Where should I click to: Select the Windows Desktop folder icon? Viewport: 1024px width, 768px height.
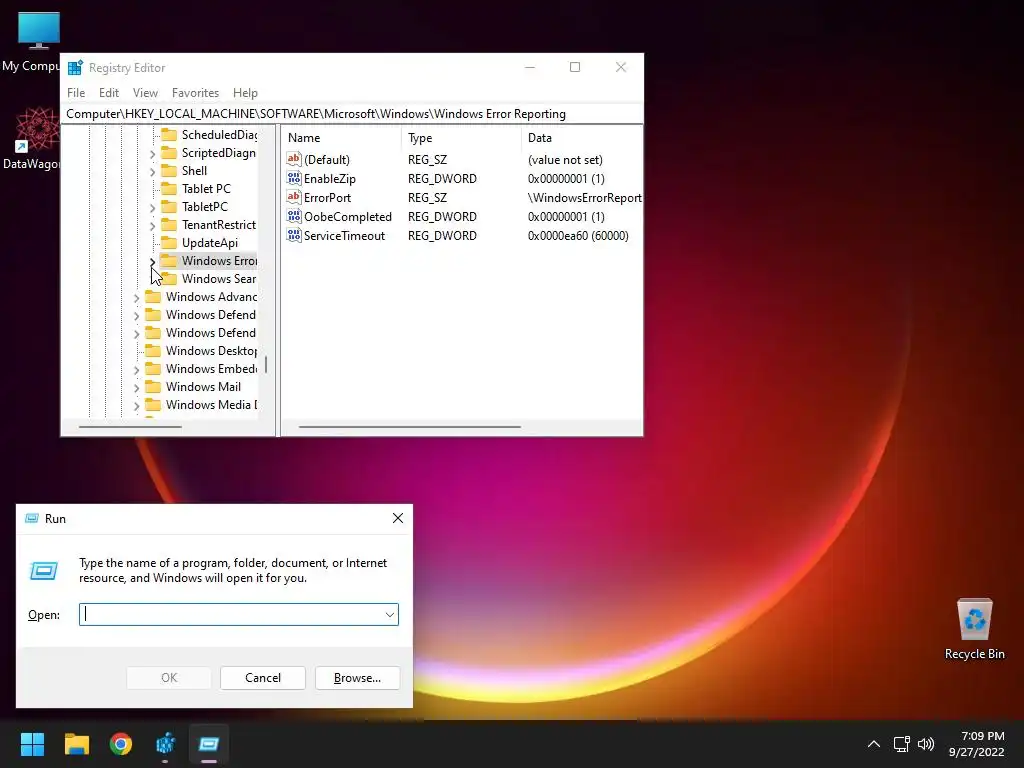pos(153,351)
